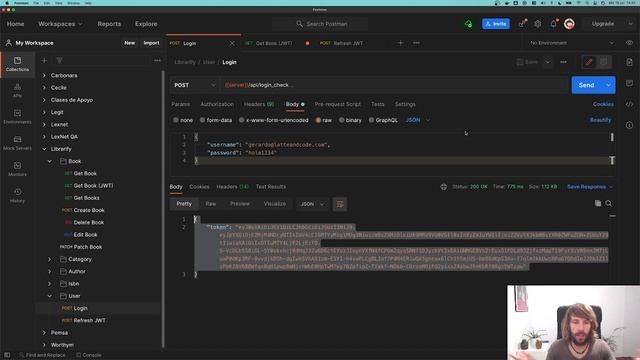
Task: Click the Beautify link
Action: [x=600, y=120]
